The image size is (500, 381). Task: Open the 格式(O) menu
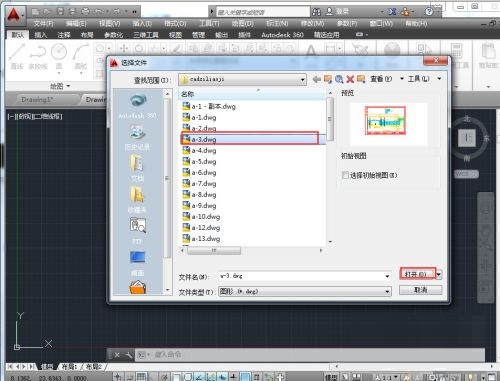tap(175, 23)
